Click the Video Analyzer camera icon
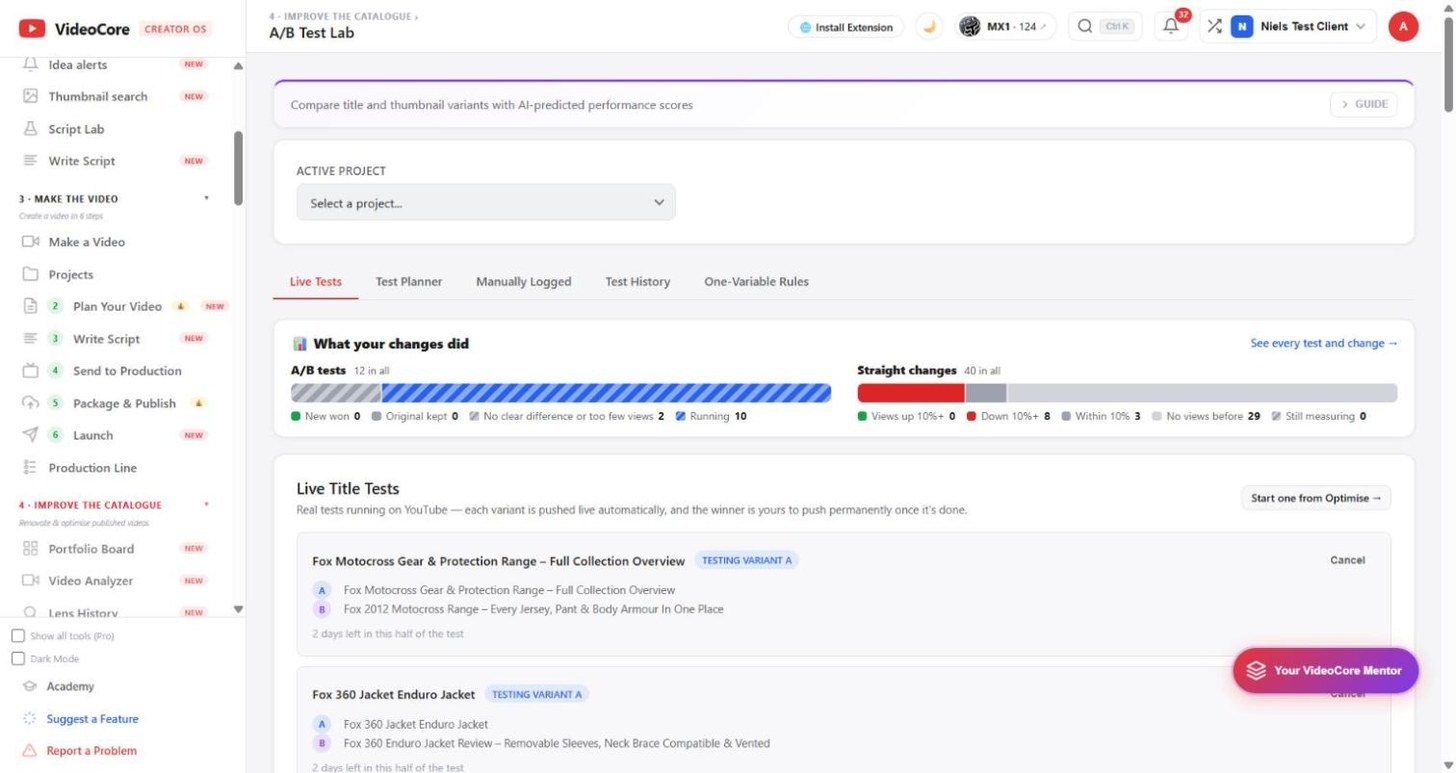 [30, 581]
